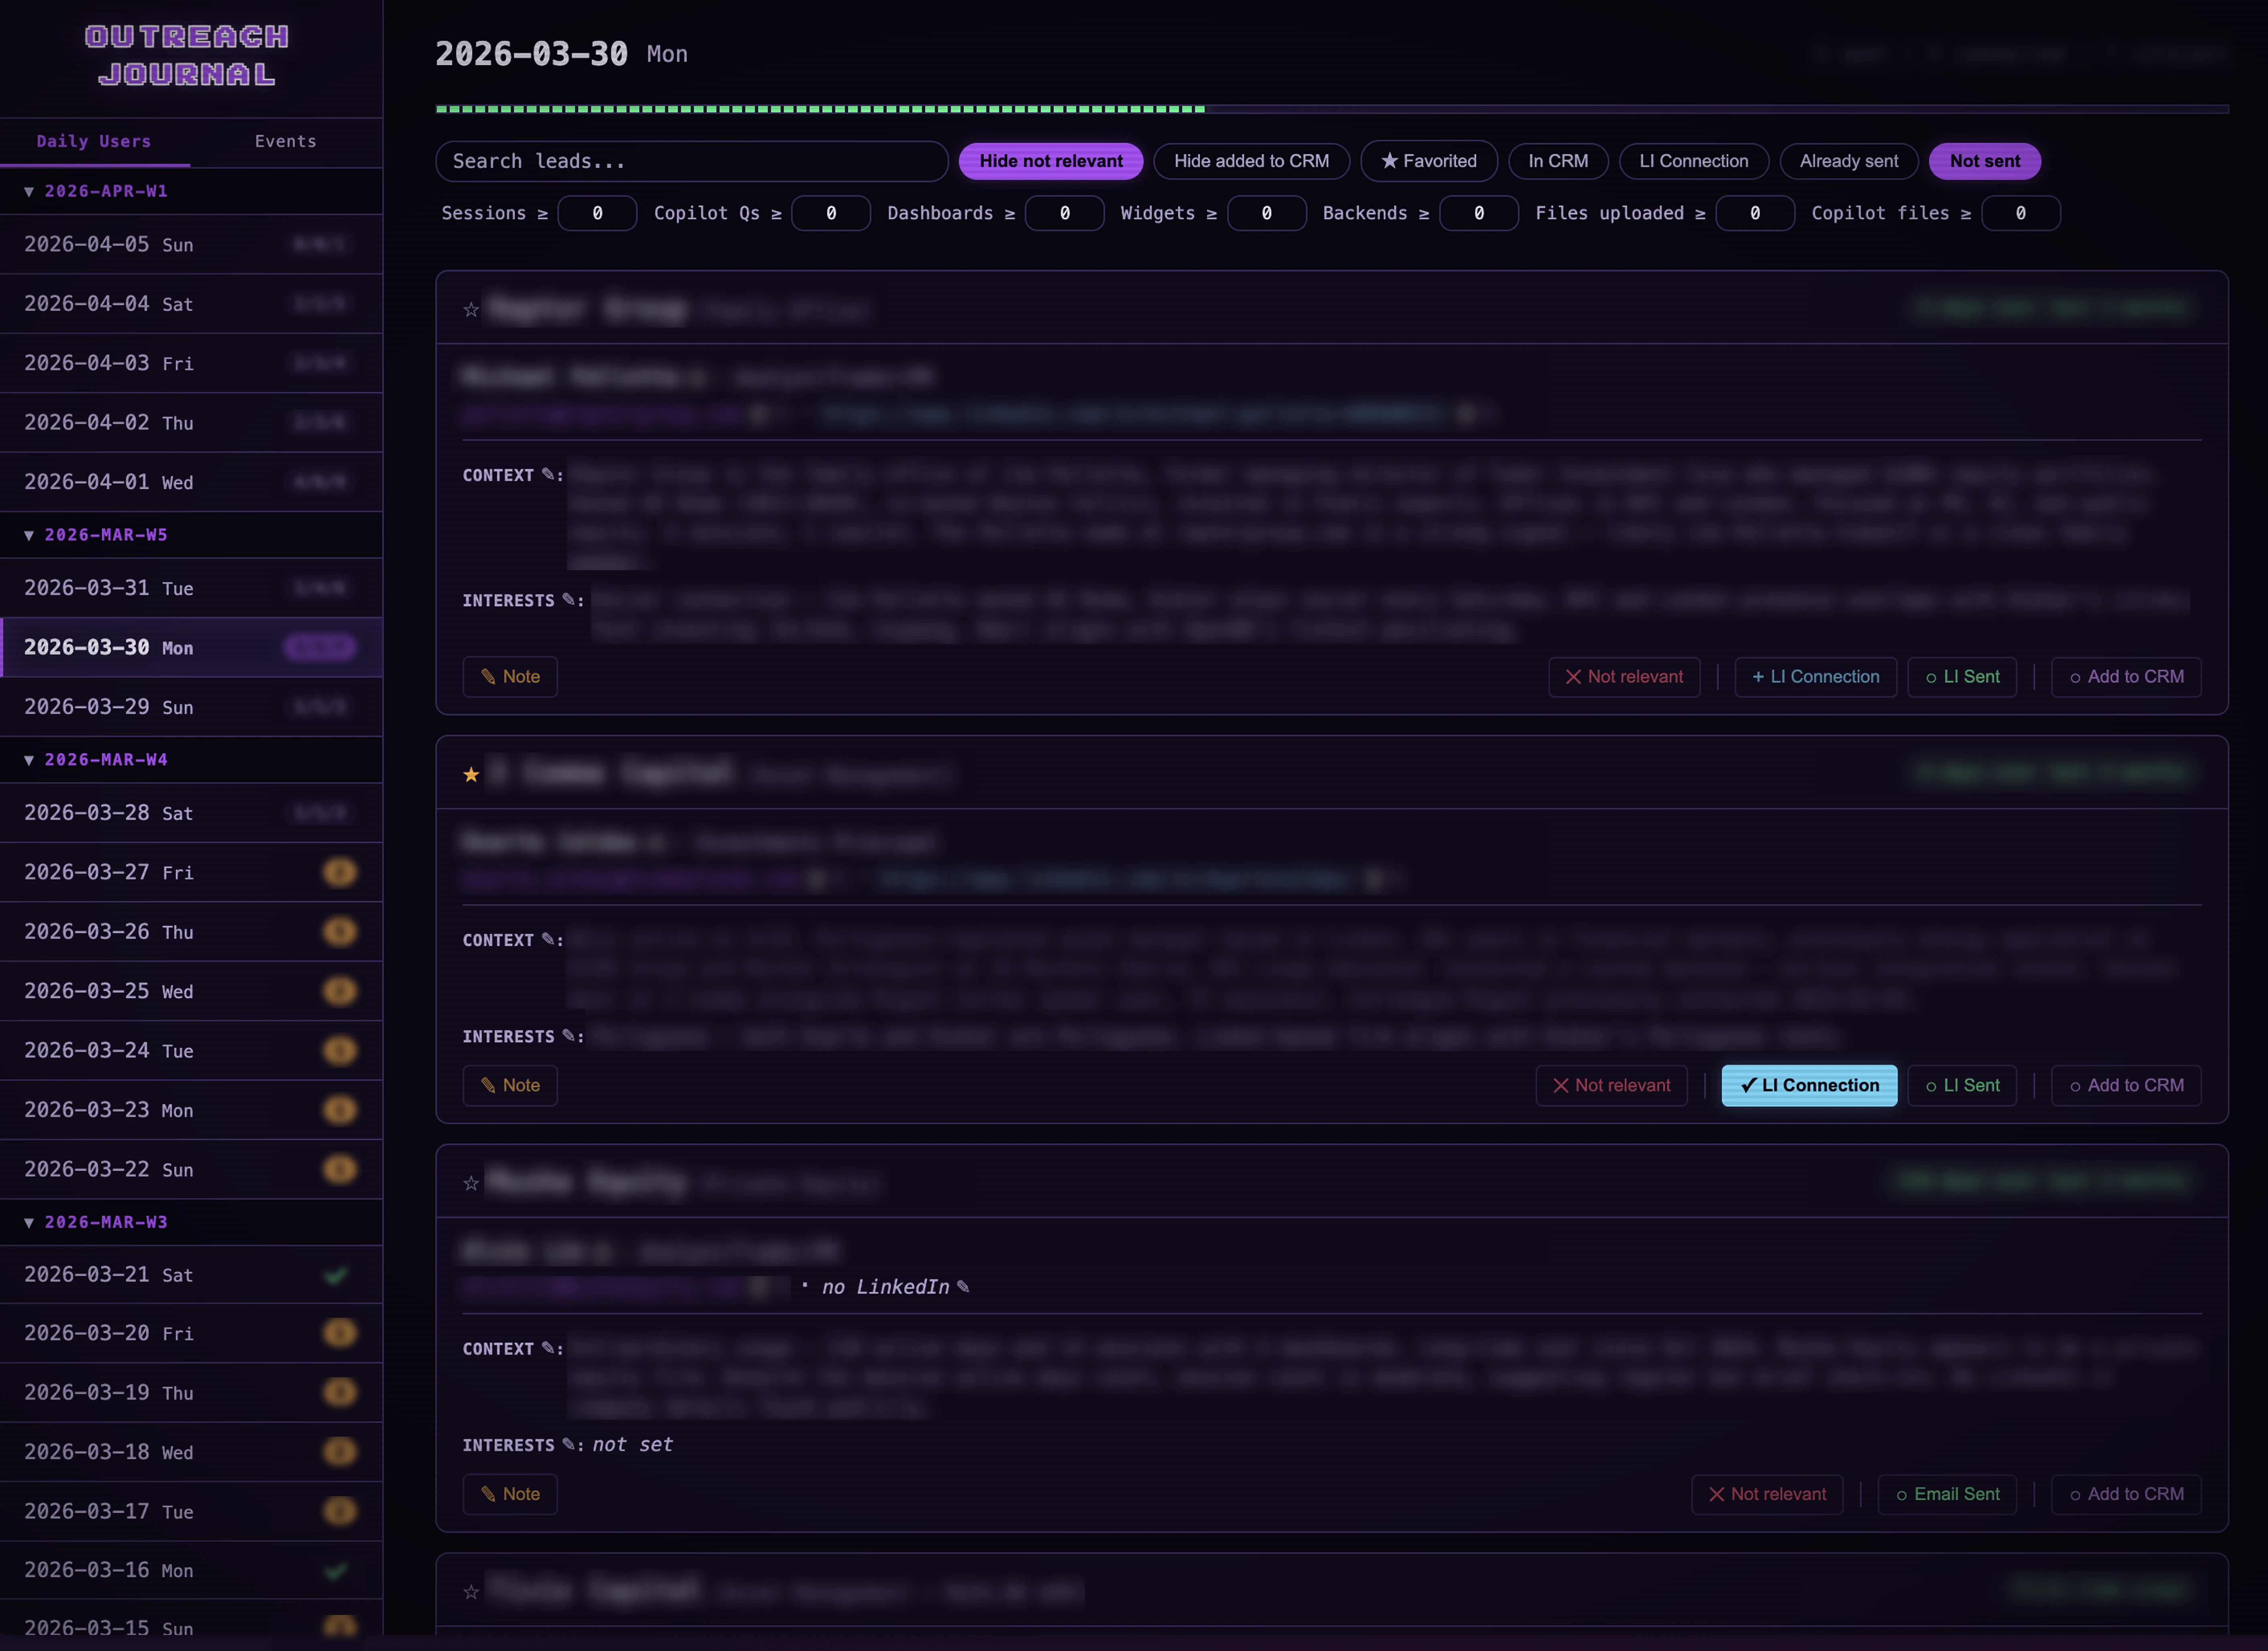
Task: Edit INTERESTS pencil in the gold-starred card
Action: coord(568,1035)
